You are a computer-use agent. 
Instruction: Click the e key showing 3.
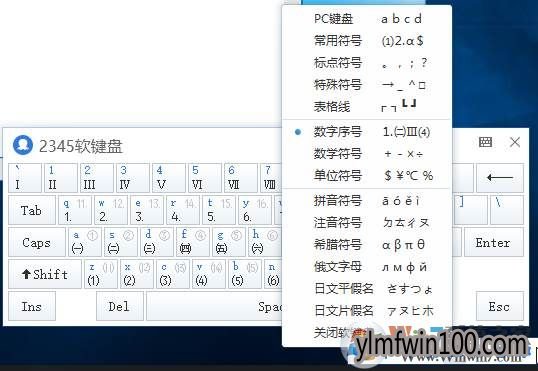point(147,210)
